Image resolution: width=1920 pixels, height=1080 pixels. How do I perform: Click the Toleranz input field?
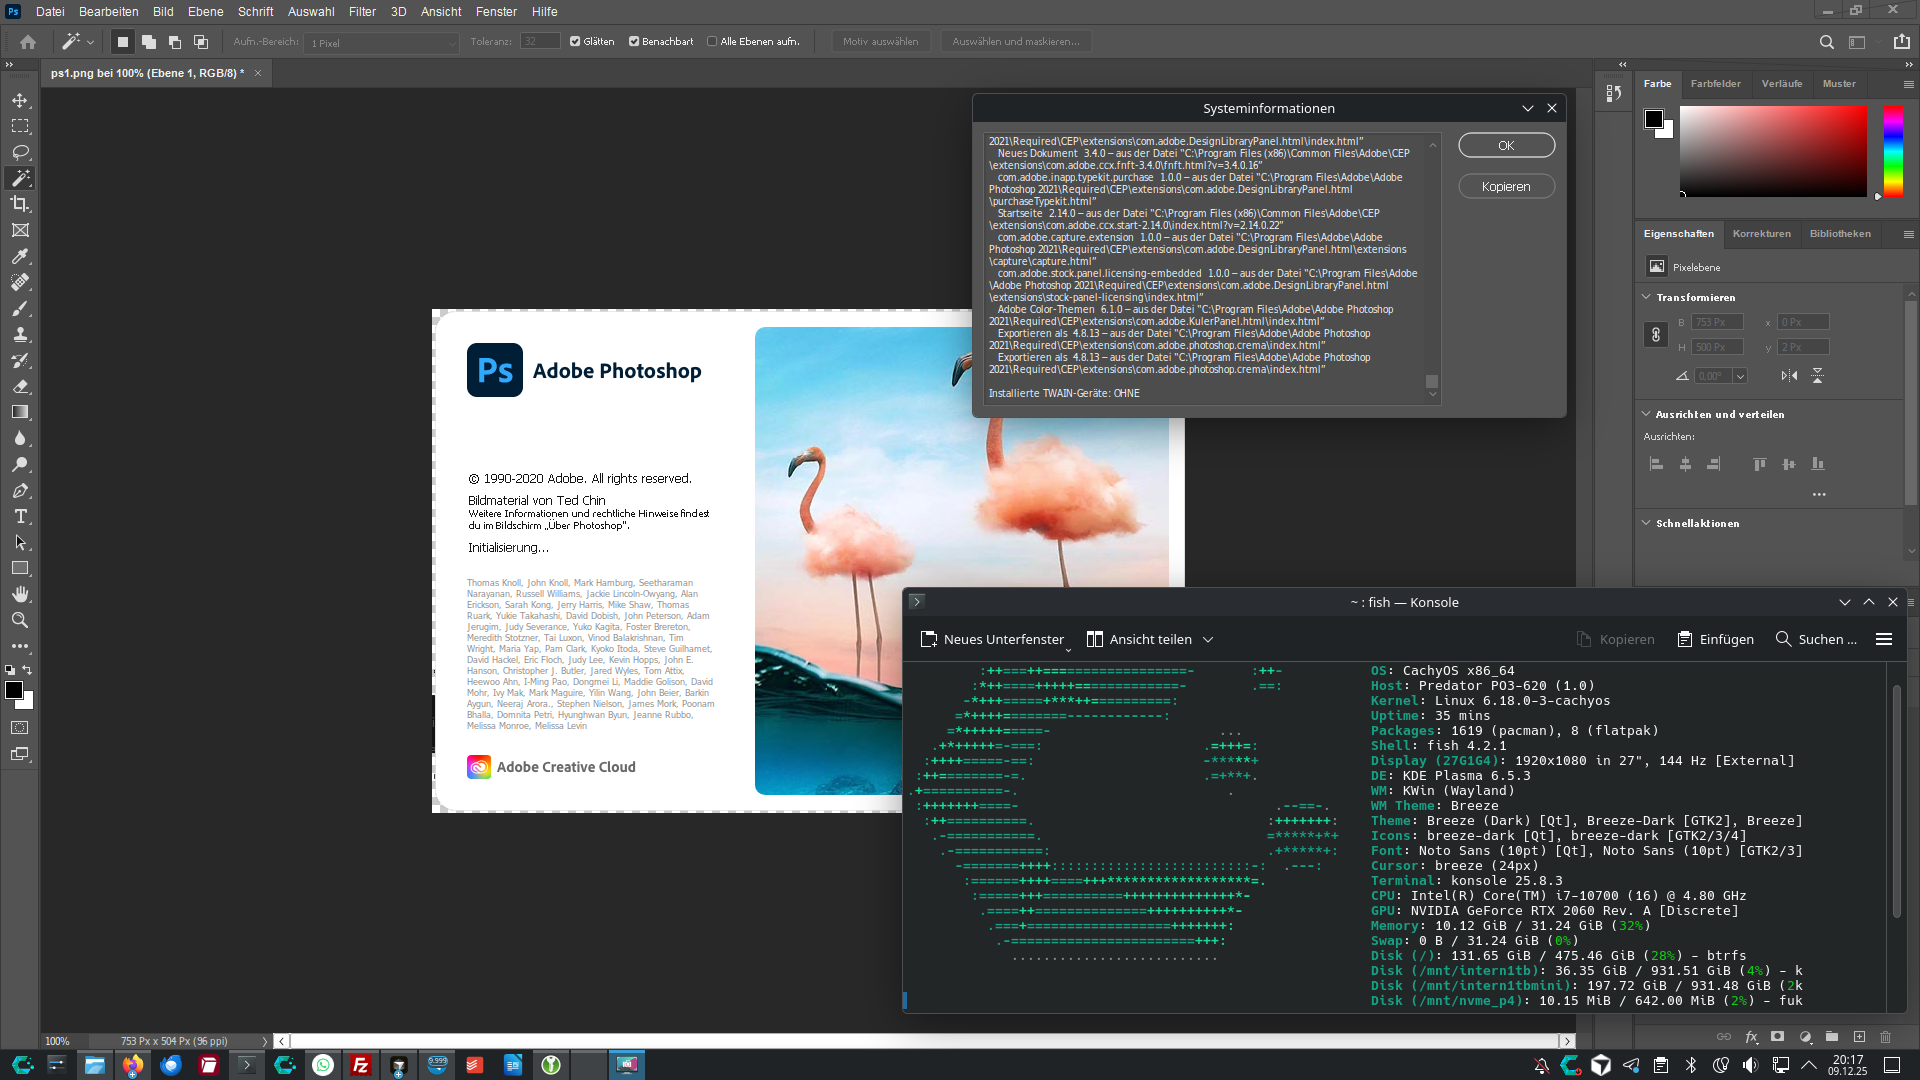[x=540, y=41]
